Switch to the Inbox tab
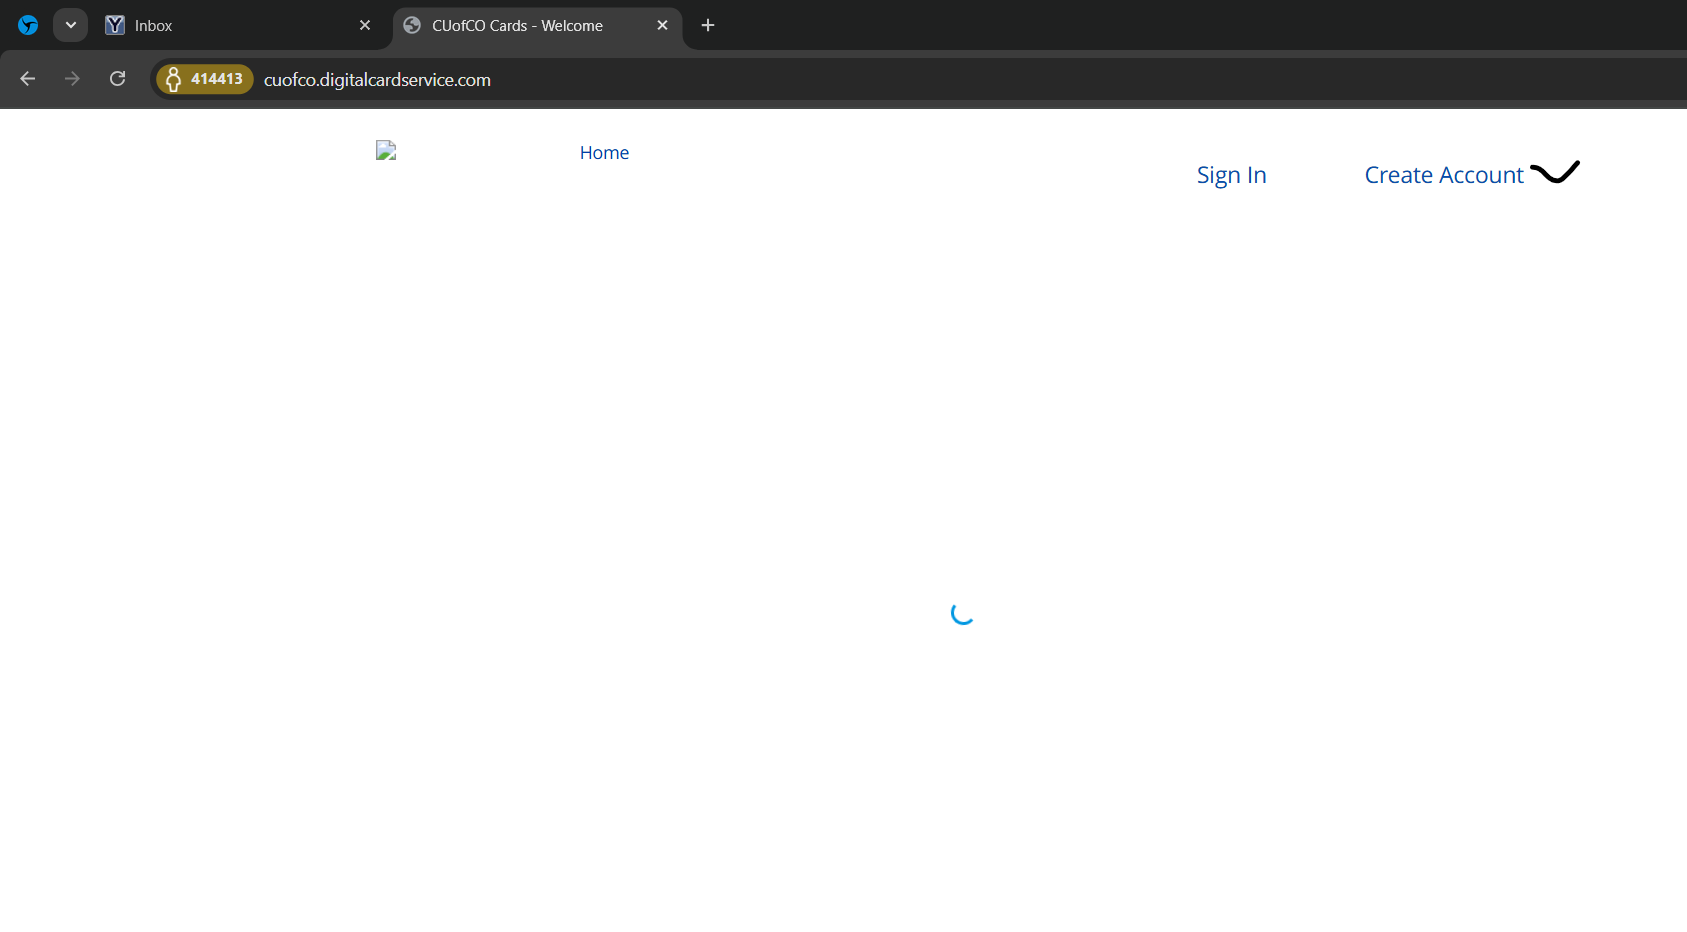Viewport: 1687px width, 932px height. [x=230, y=26]
